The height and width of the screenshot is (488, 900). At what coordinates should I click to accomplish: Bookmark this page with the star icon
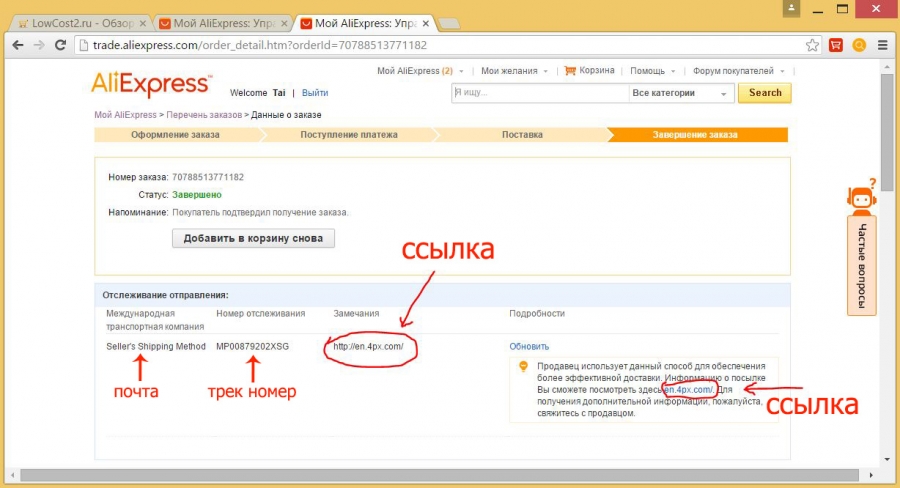[812, 45]
